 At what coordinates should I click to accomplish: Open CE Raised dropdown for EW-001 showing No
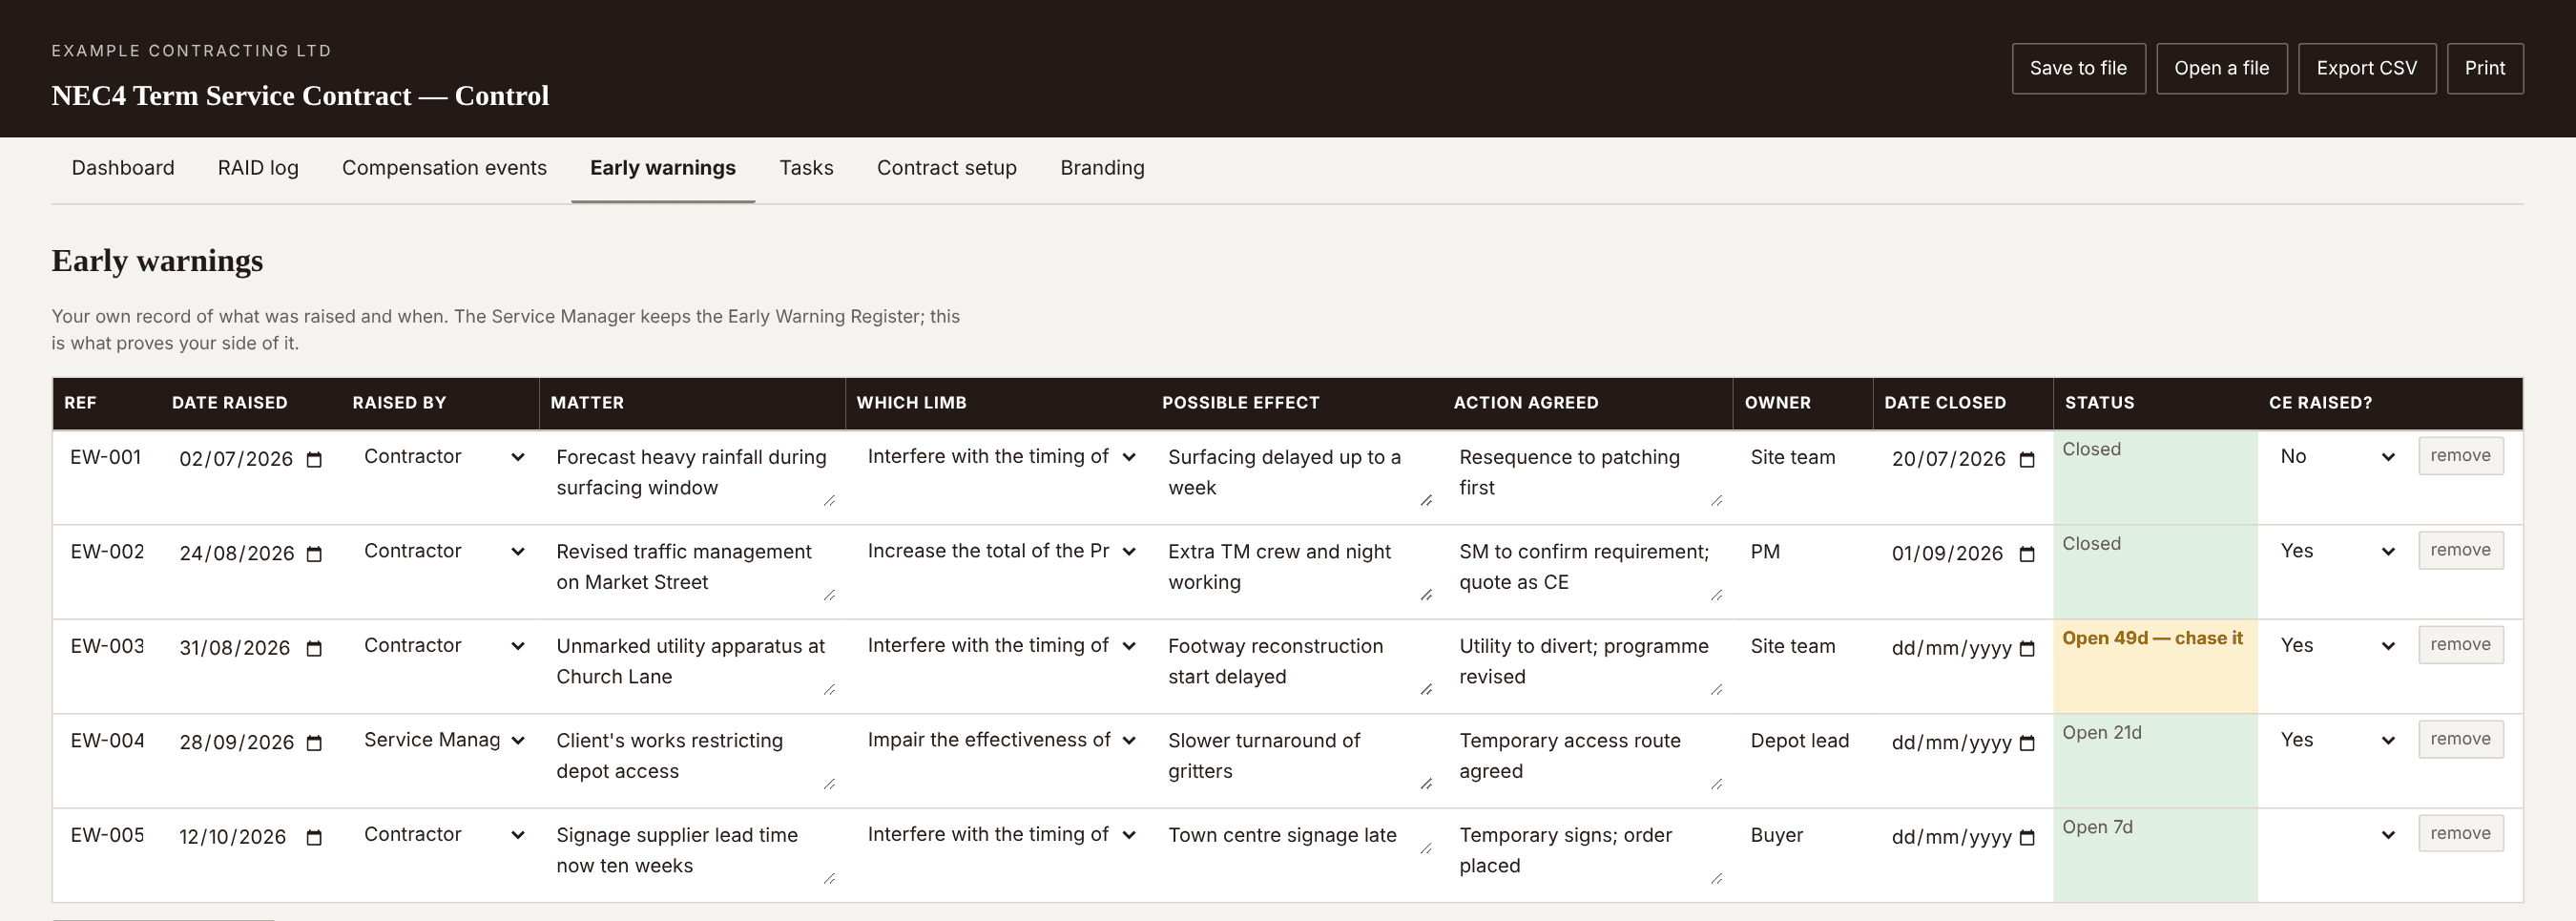[2337, 457]
